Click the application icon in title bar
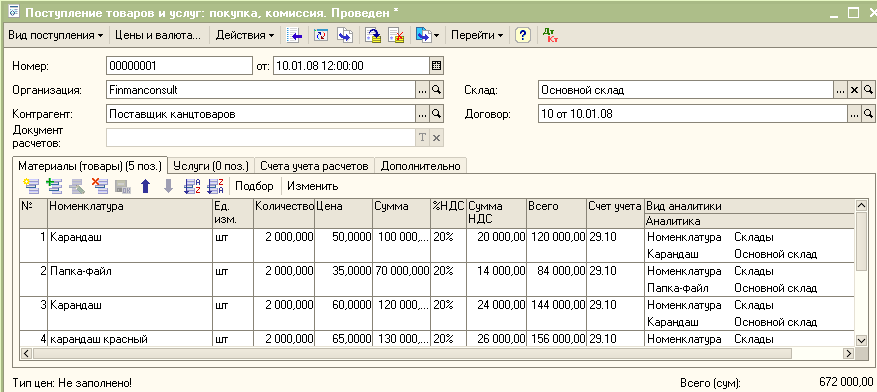This screenshot has width=877, height=392. (x=13, y=11)
